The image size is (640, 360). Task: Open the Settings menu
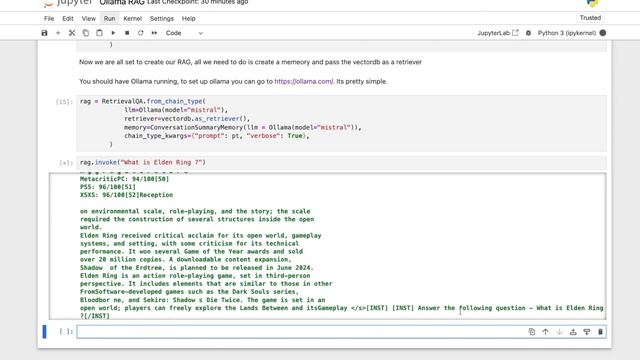point(162,19)
